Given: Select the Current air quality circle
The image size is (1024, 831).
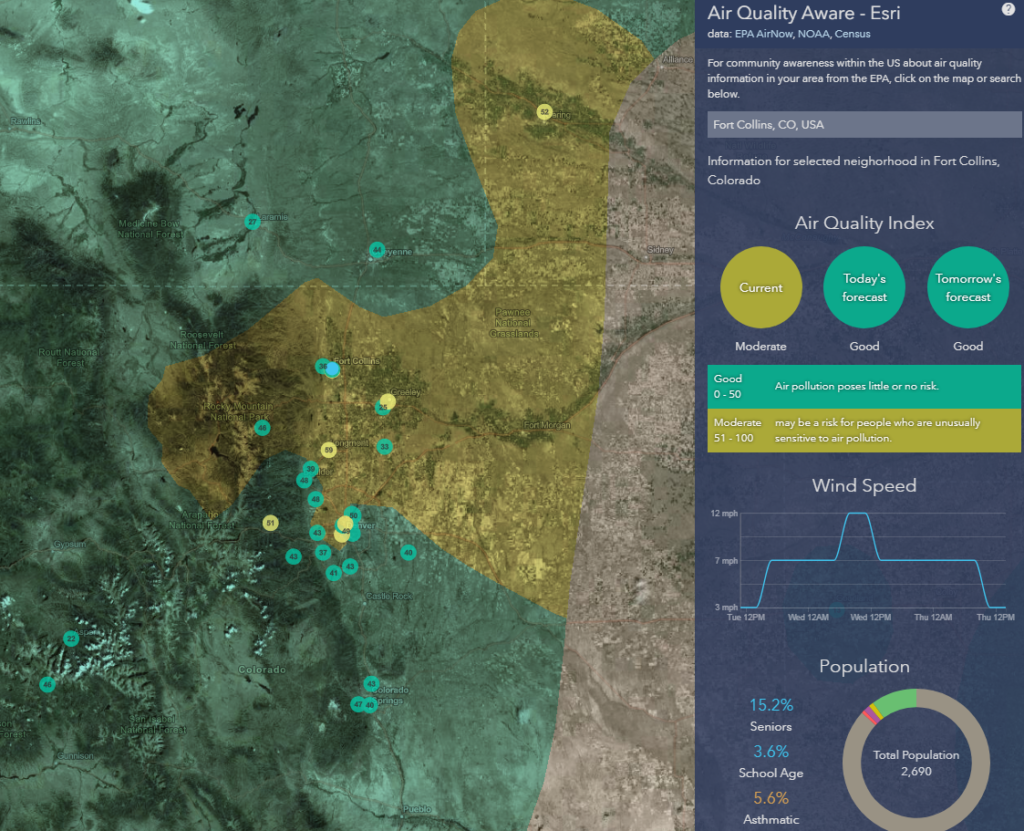Looking at the screenshot, I should (x=761, y=288).
